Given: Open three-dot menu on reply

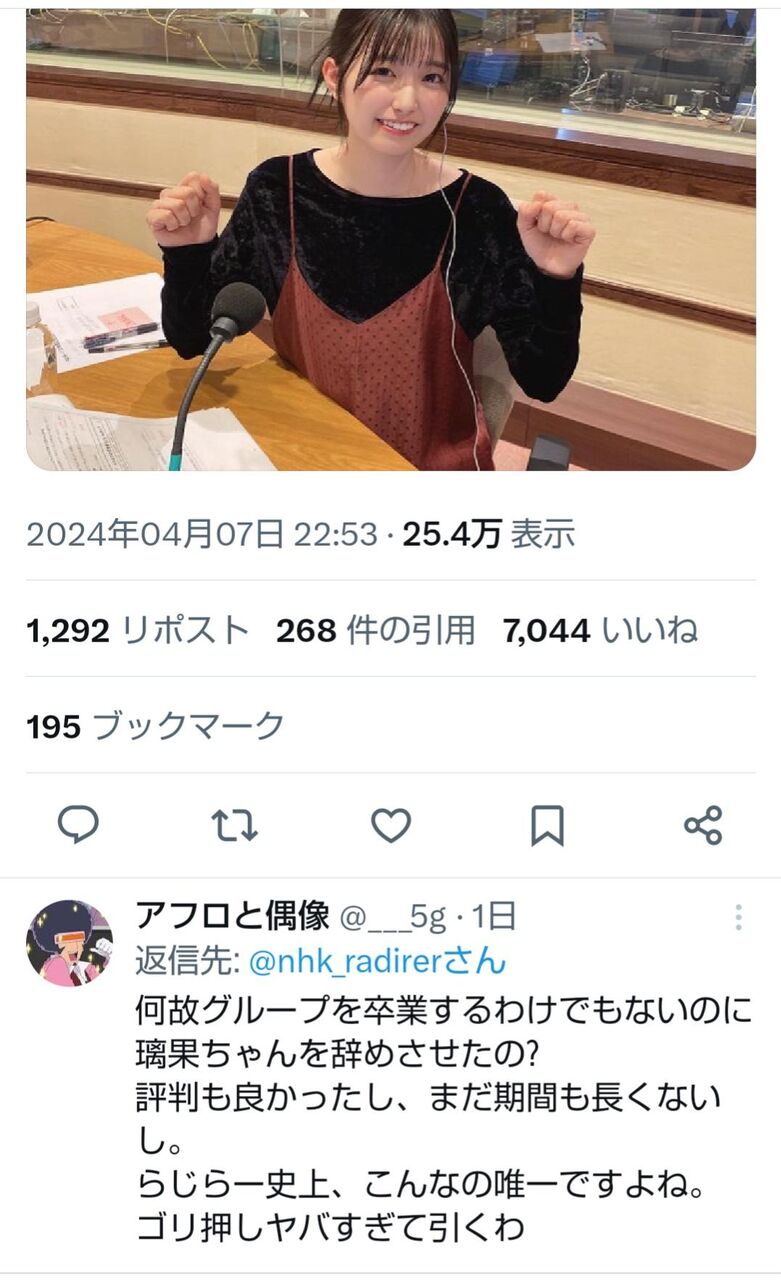Looking at the screenshot, I should coord(738,917).
